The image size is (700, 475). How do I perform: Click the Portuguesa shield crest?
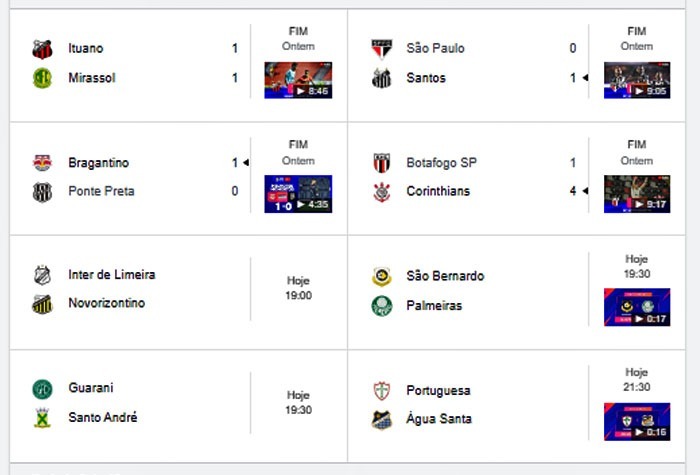tap(382, 390)
